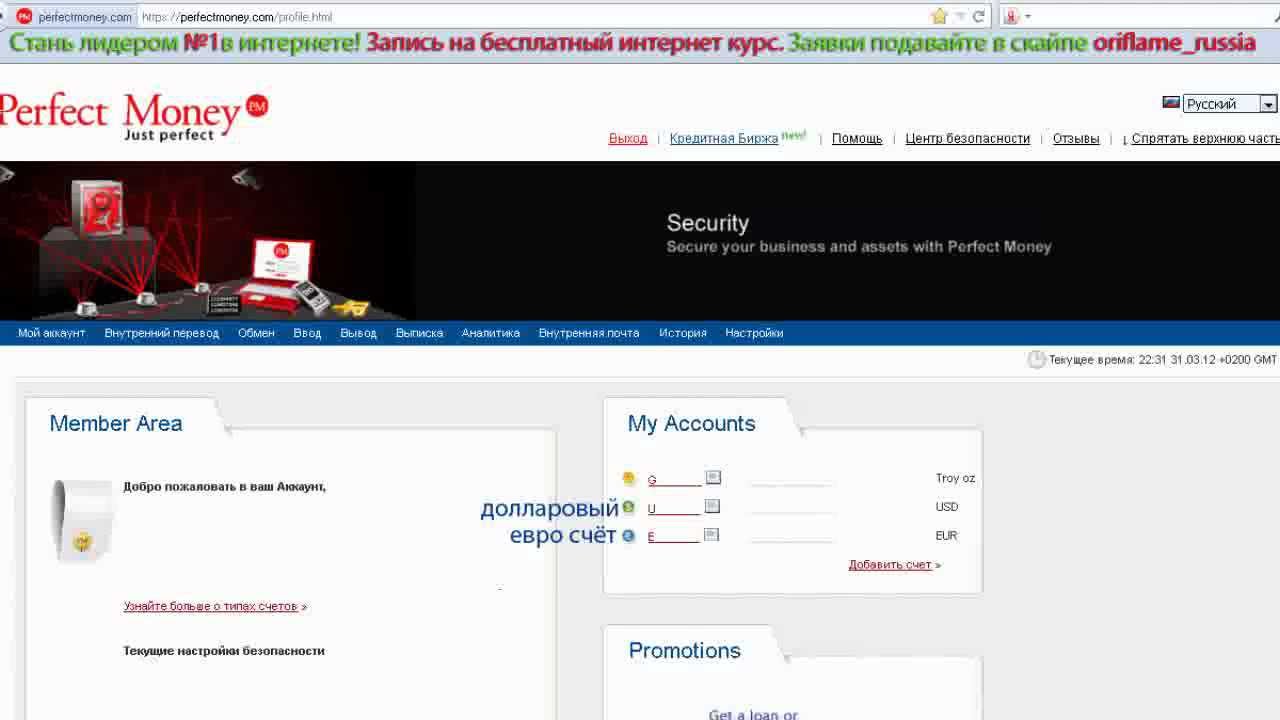
Task: Log out via Выход link
Action: tap(628, 139)
